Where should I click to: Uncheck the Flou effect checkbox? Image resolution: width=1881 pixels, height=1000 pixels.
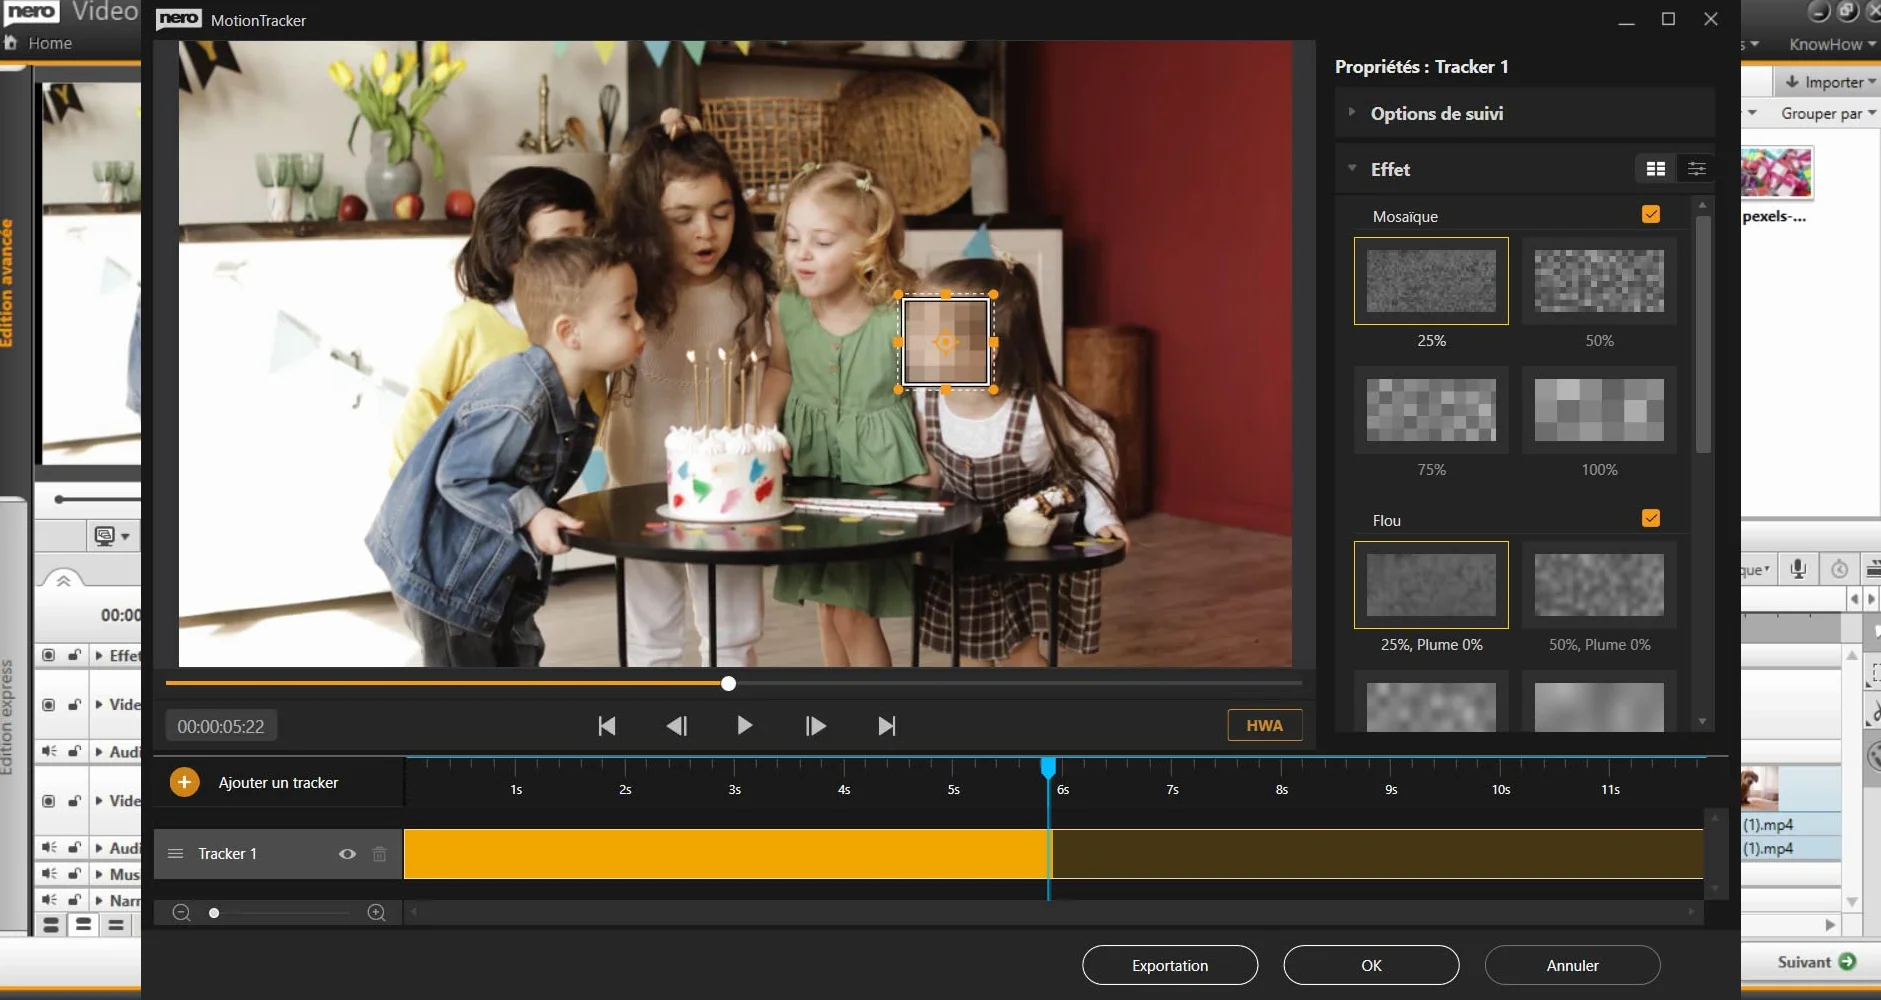coord(1651,518)
